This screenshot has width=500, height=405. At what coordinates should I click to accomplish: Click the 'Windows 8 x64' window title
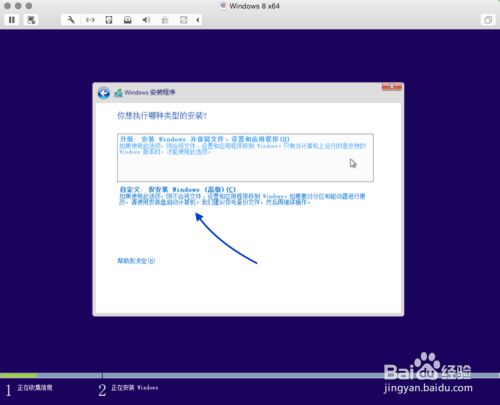254,6
